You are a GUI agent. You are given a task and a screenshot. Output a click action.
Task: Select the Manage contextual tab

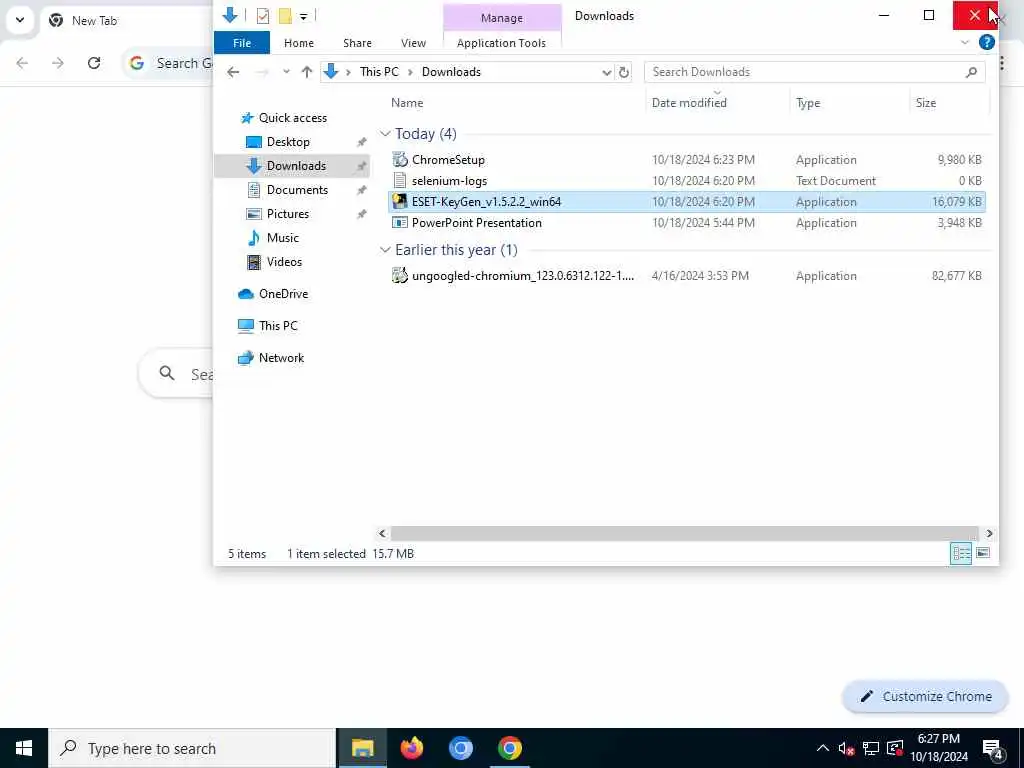point(502,18)
